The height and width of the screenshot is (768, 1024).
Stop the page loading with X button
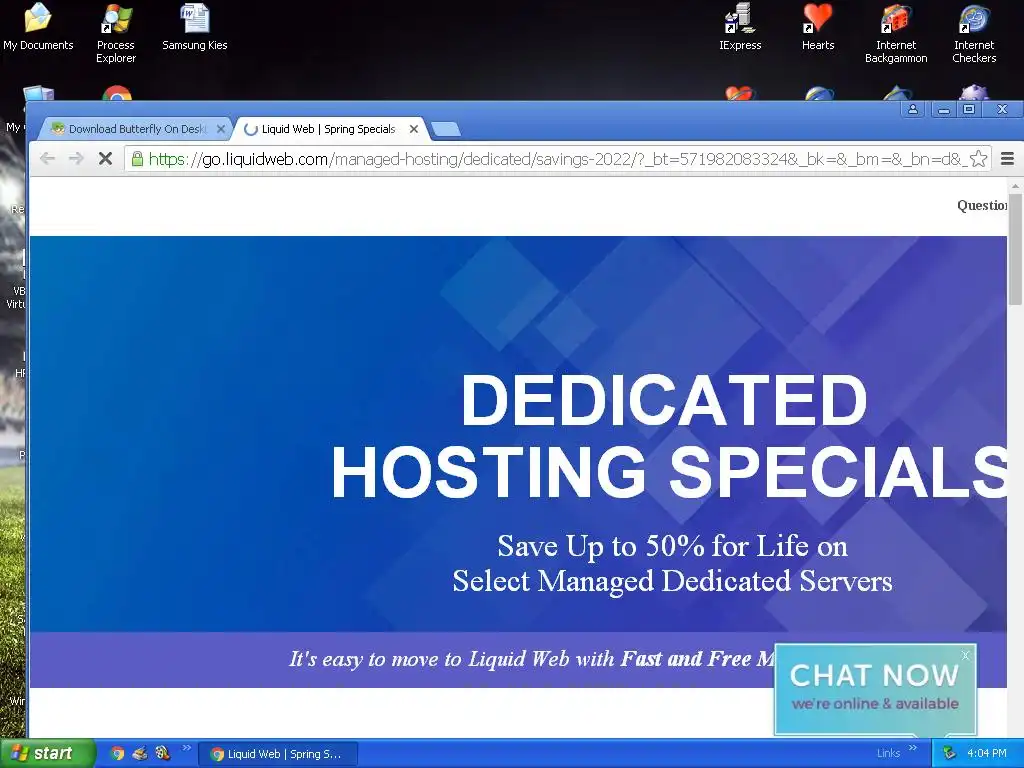click(x=105, y=158)
